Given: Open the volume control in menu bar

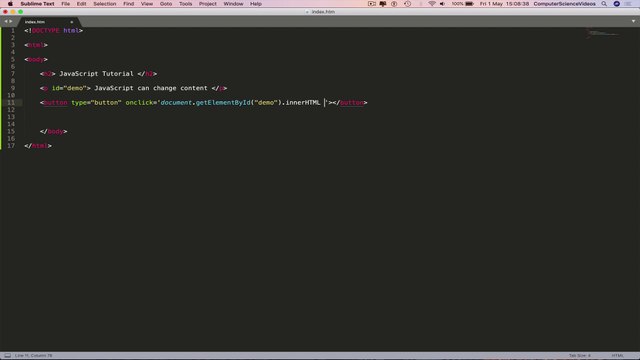Looking at the screenshot, I should tap(442, 4).
